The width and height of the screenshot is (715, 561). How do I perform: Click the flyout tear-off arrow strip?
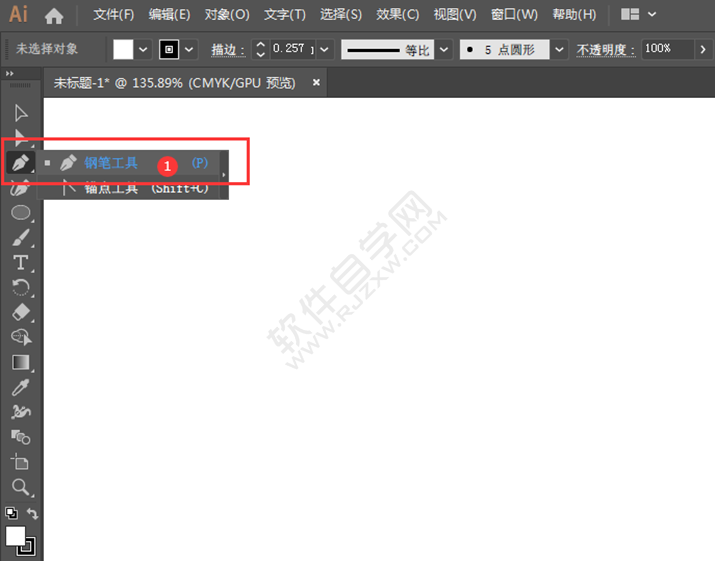224,175
